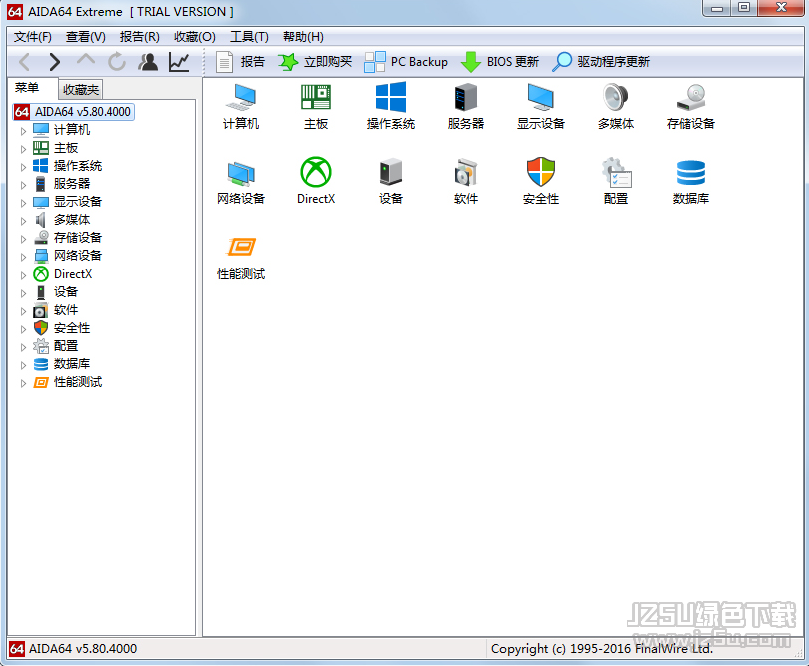Maximize the AIDA64 Extreme window
Viewport: 809px width, 666px height.
point(743,8)
